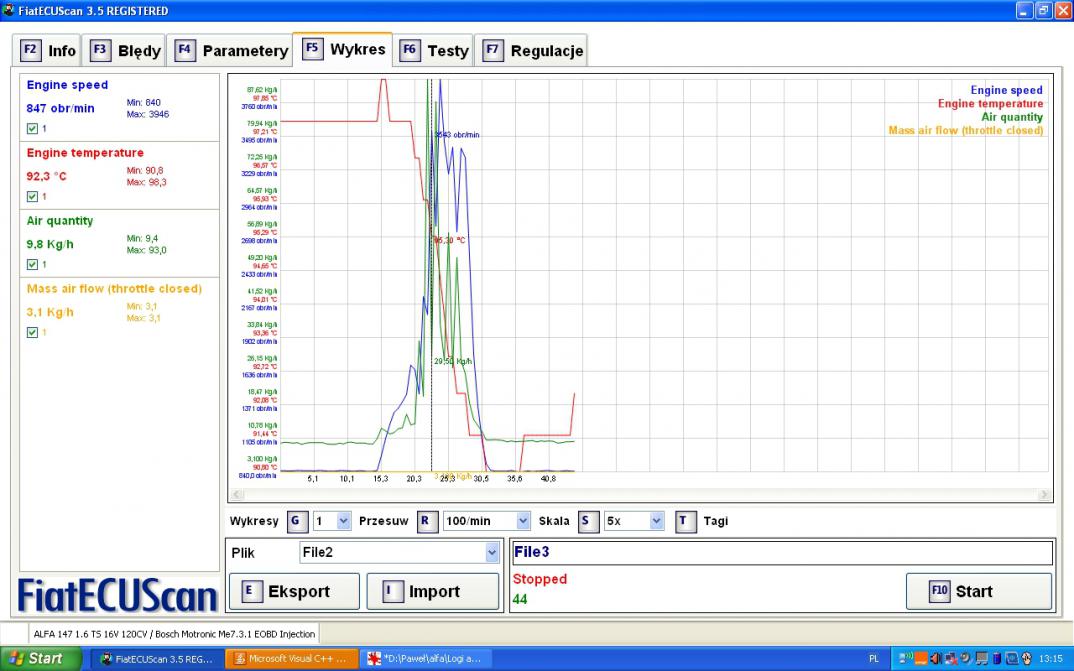Click the G key icon beside Wykresy

coord(296,521)
